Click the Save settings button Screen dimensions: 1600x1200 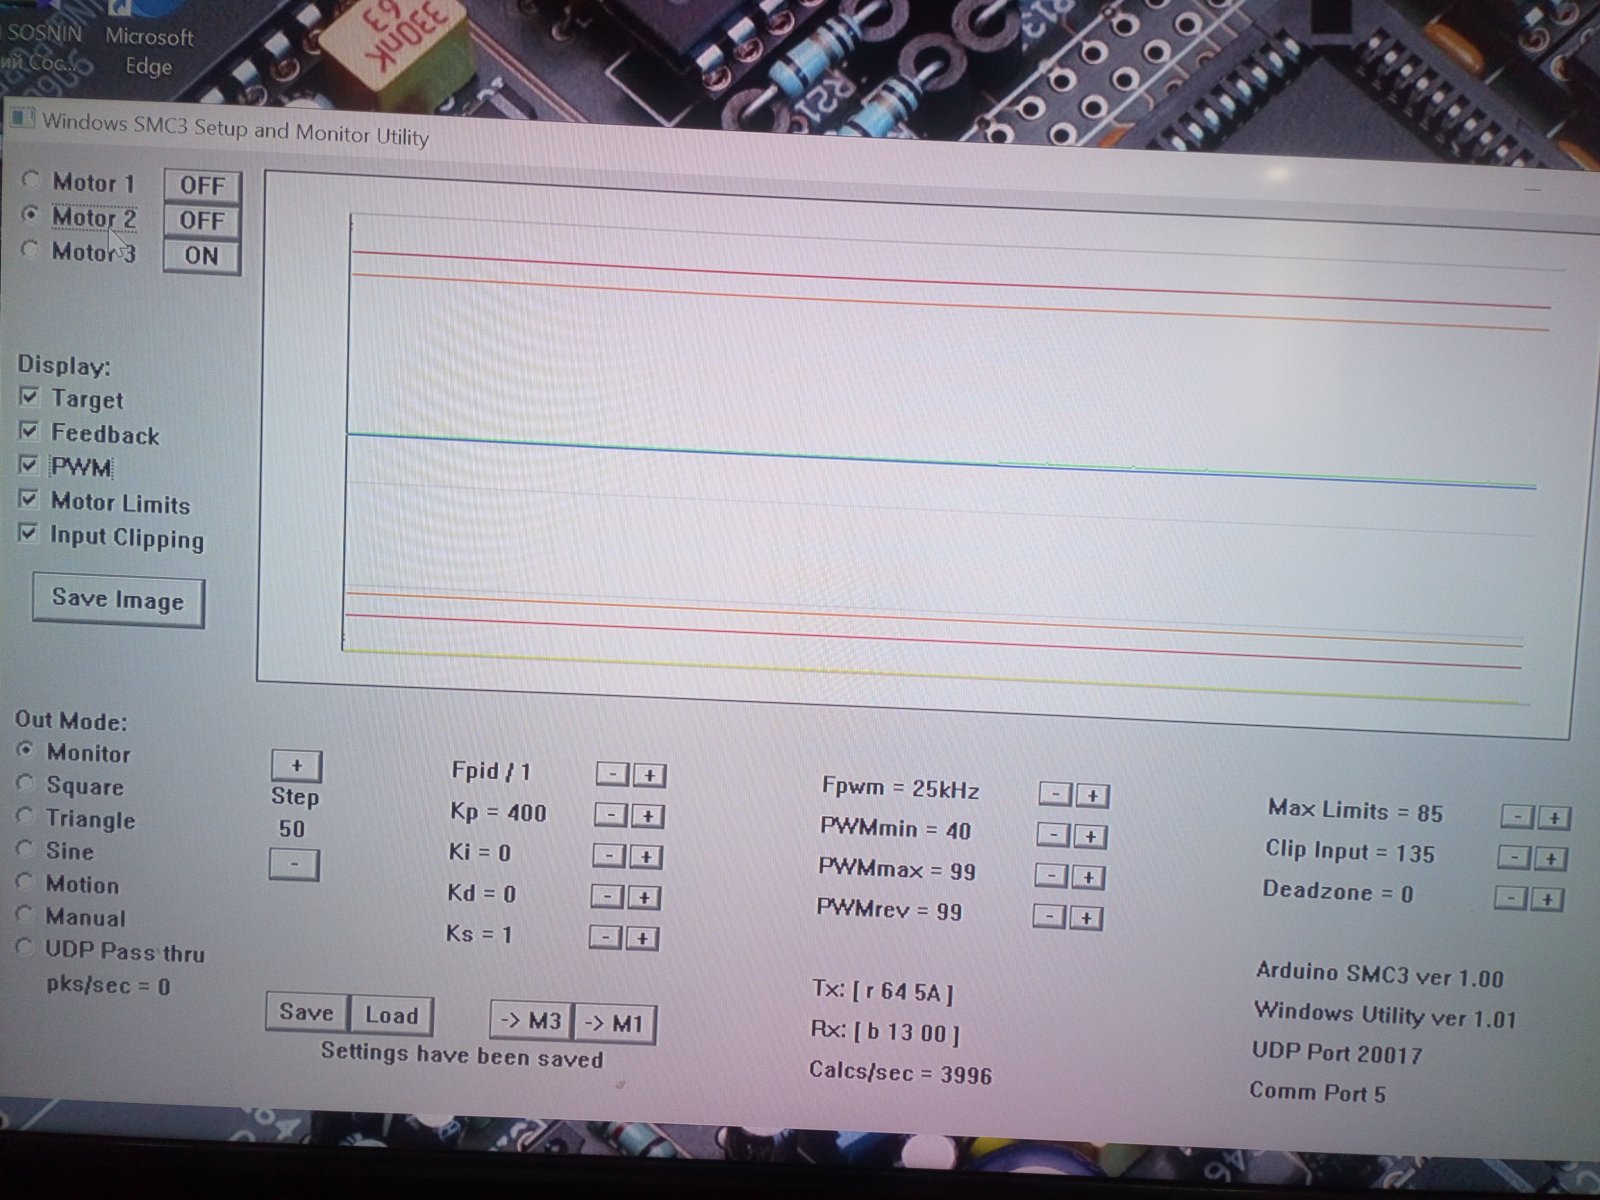(307, 1012)
